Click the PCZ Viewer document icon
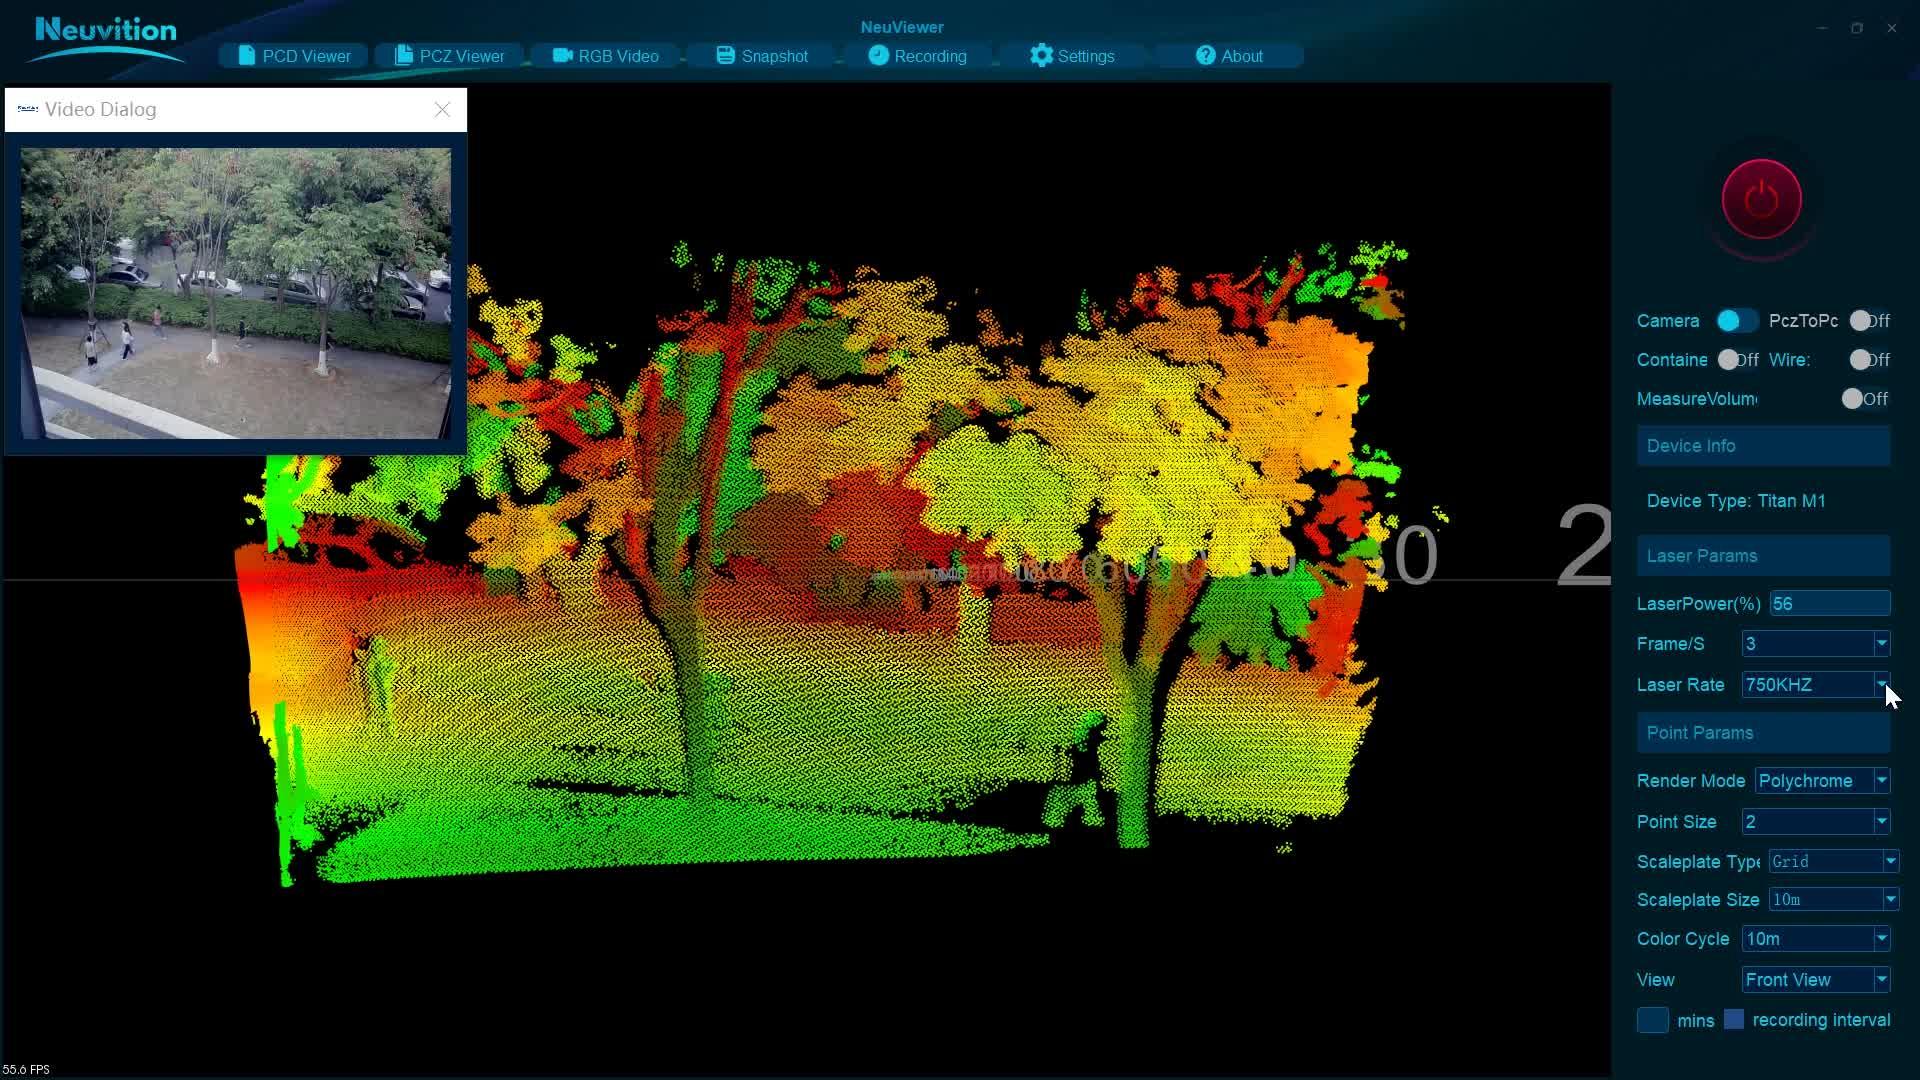The height and width of the screenshot is (1080, 1920). 403,56
